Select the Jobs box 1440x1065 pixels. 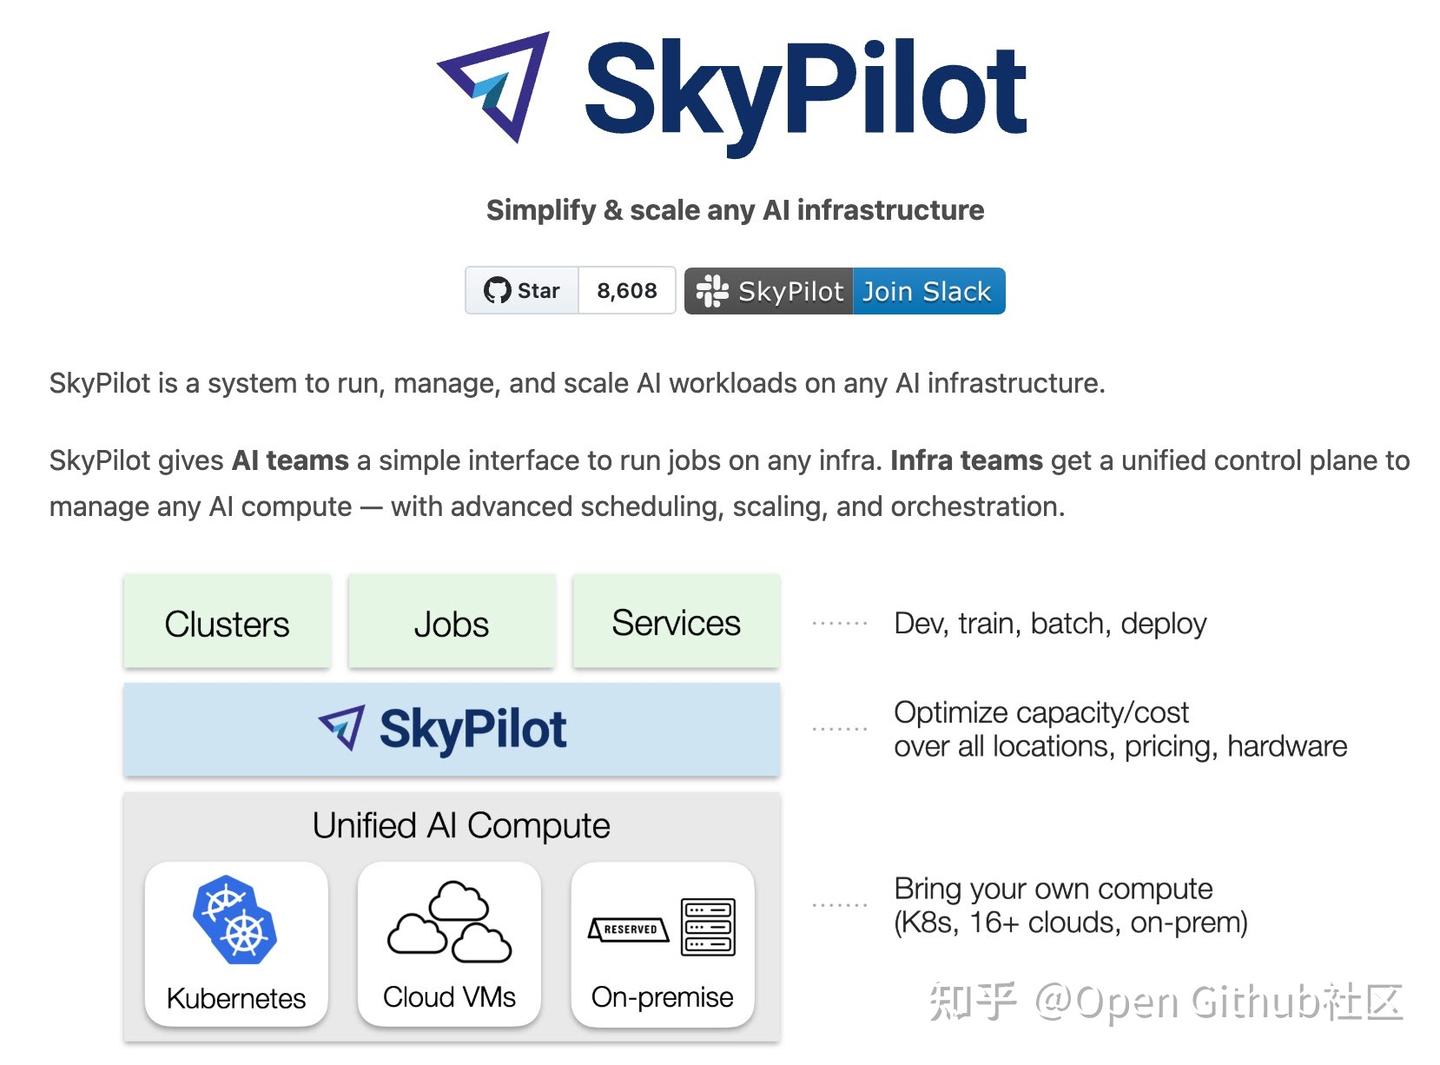(451, 623)
